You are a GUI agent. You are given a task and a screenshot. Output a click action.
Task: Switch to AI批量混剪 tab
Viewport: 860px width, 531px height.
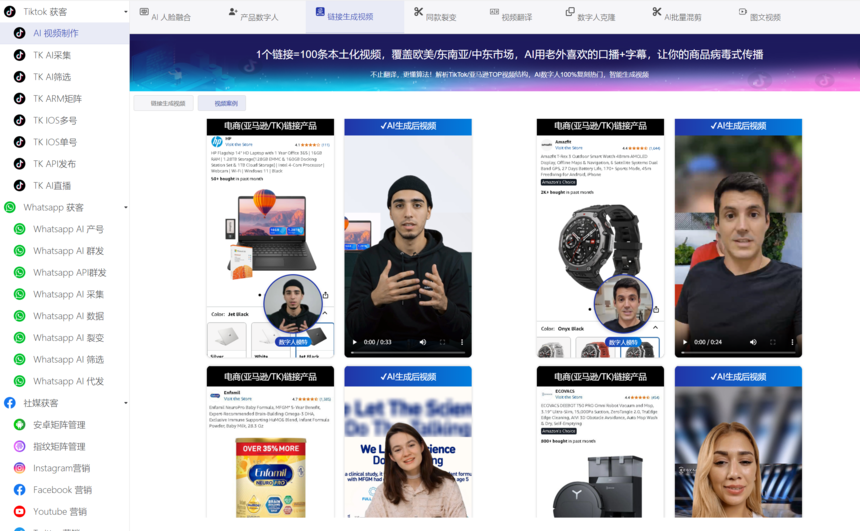pos(676,16)
